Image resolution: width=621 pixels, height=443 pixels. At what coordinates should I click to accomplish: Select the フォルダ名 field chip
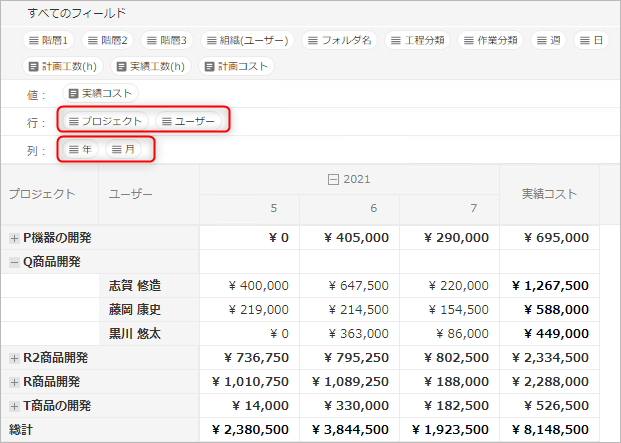(x=339, y=40)
